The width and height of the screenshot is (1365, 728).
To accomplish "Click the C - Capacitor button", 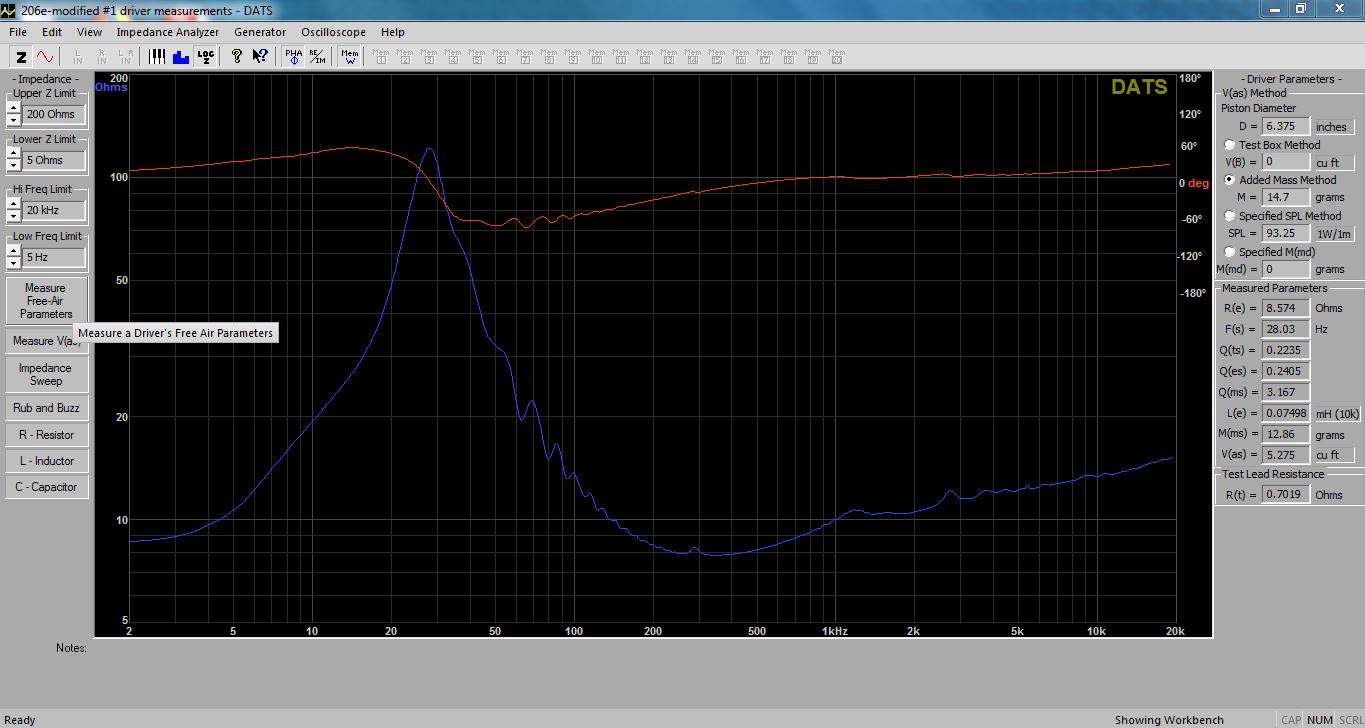I will 46,487.
